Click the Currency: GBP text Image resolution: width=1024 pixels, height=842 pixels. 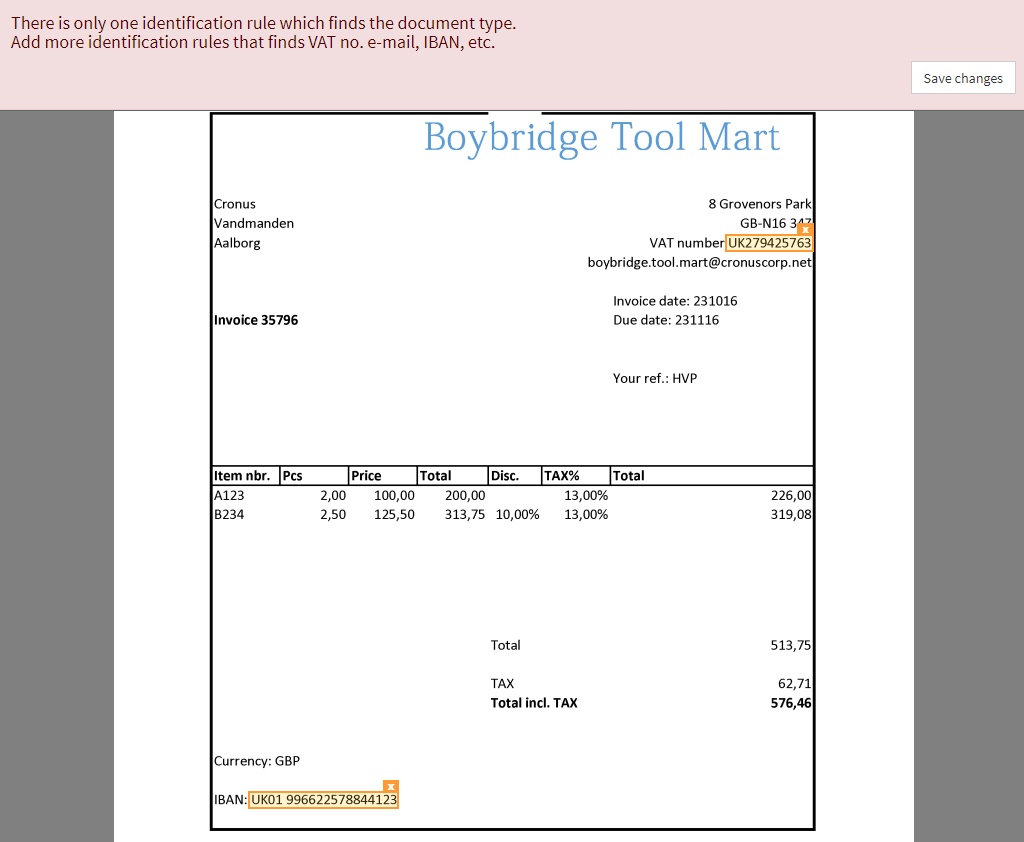(257, 761)
